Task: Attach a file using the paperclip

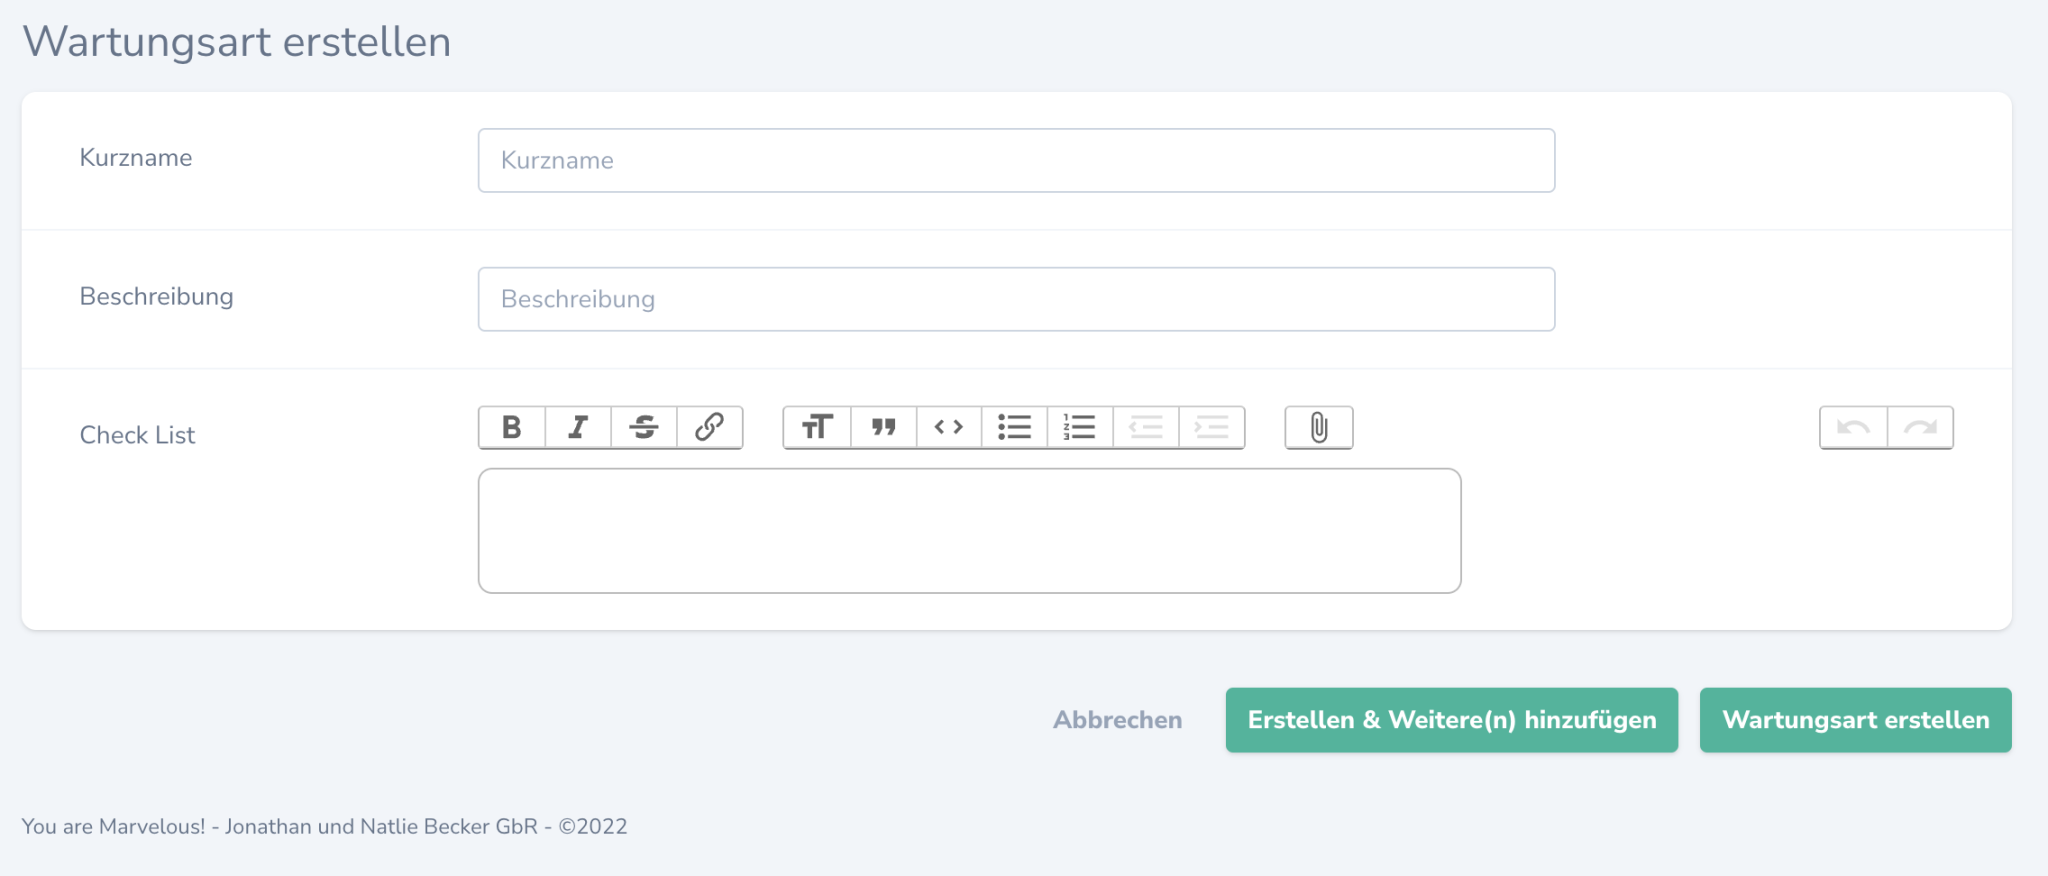Action: tap(1319, 428)
